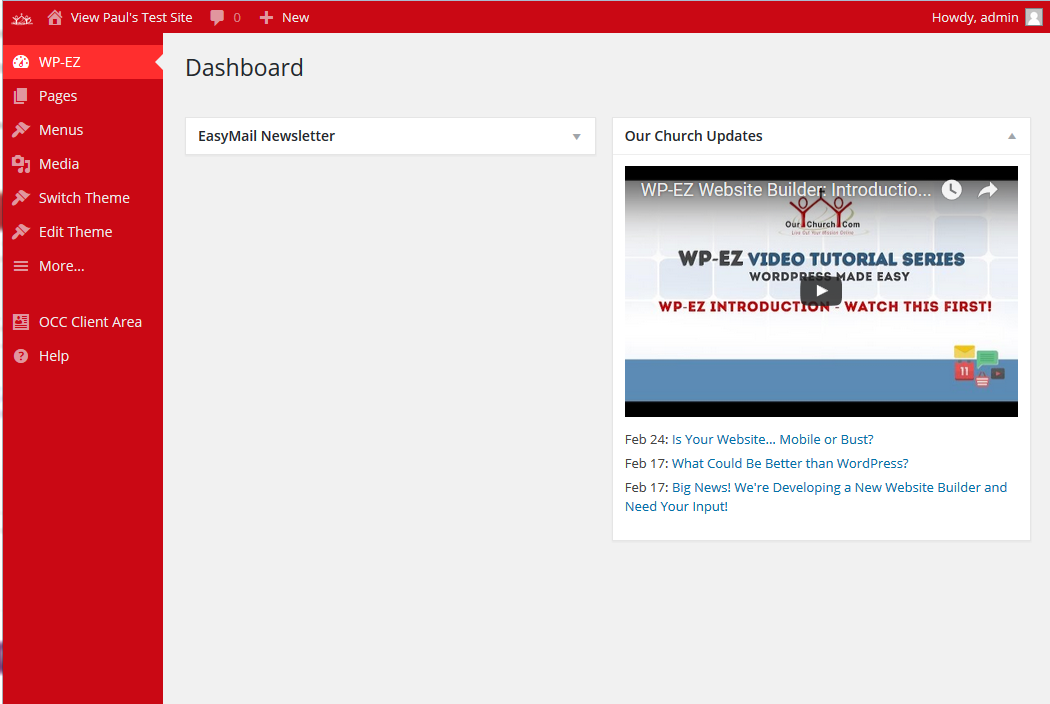Click the Help question mark icon
The height and width of the screenshot is (704, 1050).
21,356
